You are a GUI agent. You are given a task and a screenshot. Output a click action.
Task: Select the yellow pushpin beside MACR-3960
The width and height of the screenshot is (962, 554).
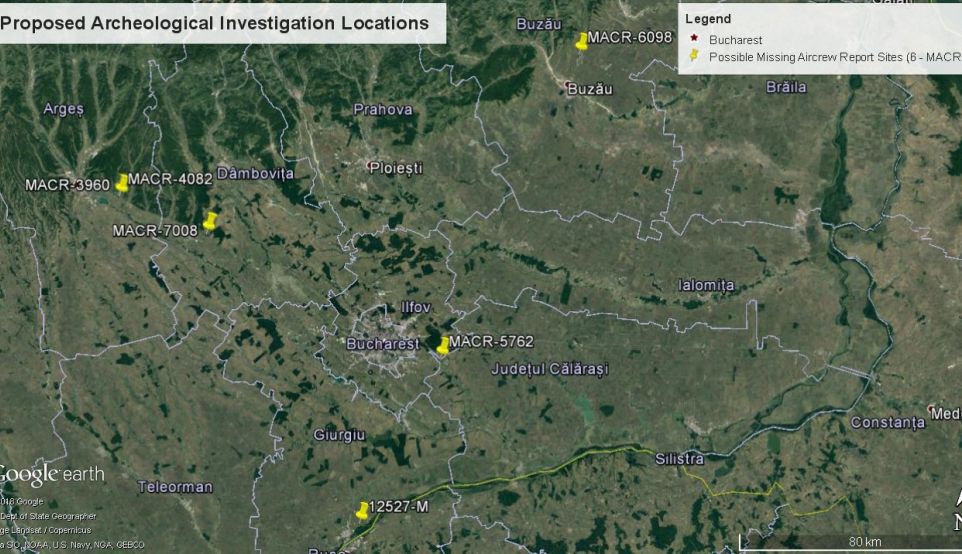(122, 183)
